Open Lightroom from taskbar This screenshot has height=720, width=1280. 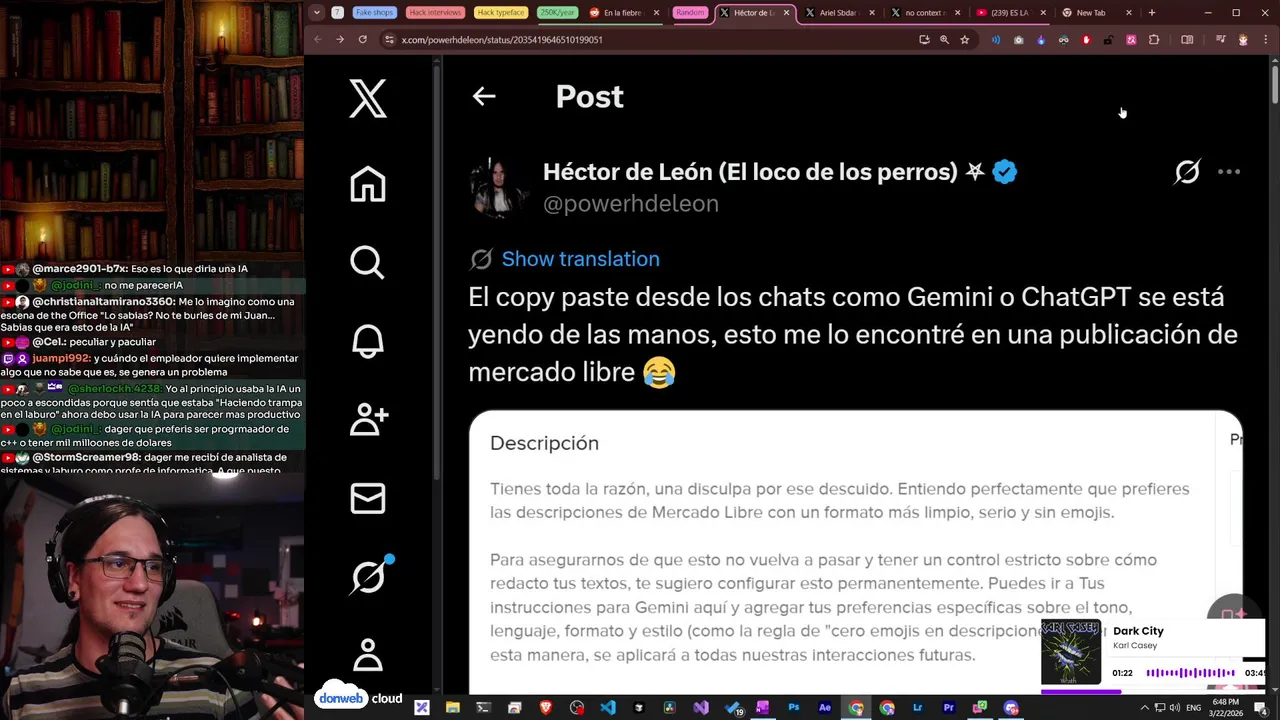(918, 708)
